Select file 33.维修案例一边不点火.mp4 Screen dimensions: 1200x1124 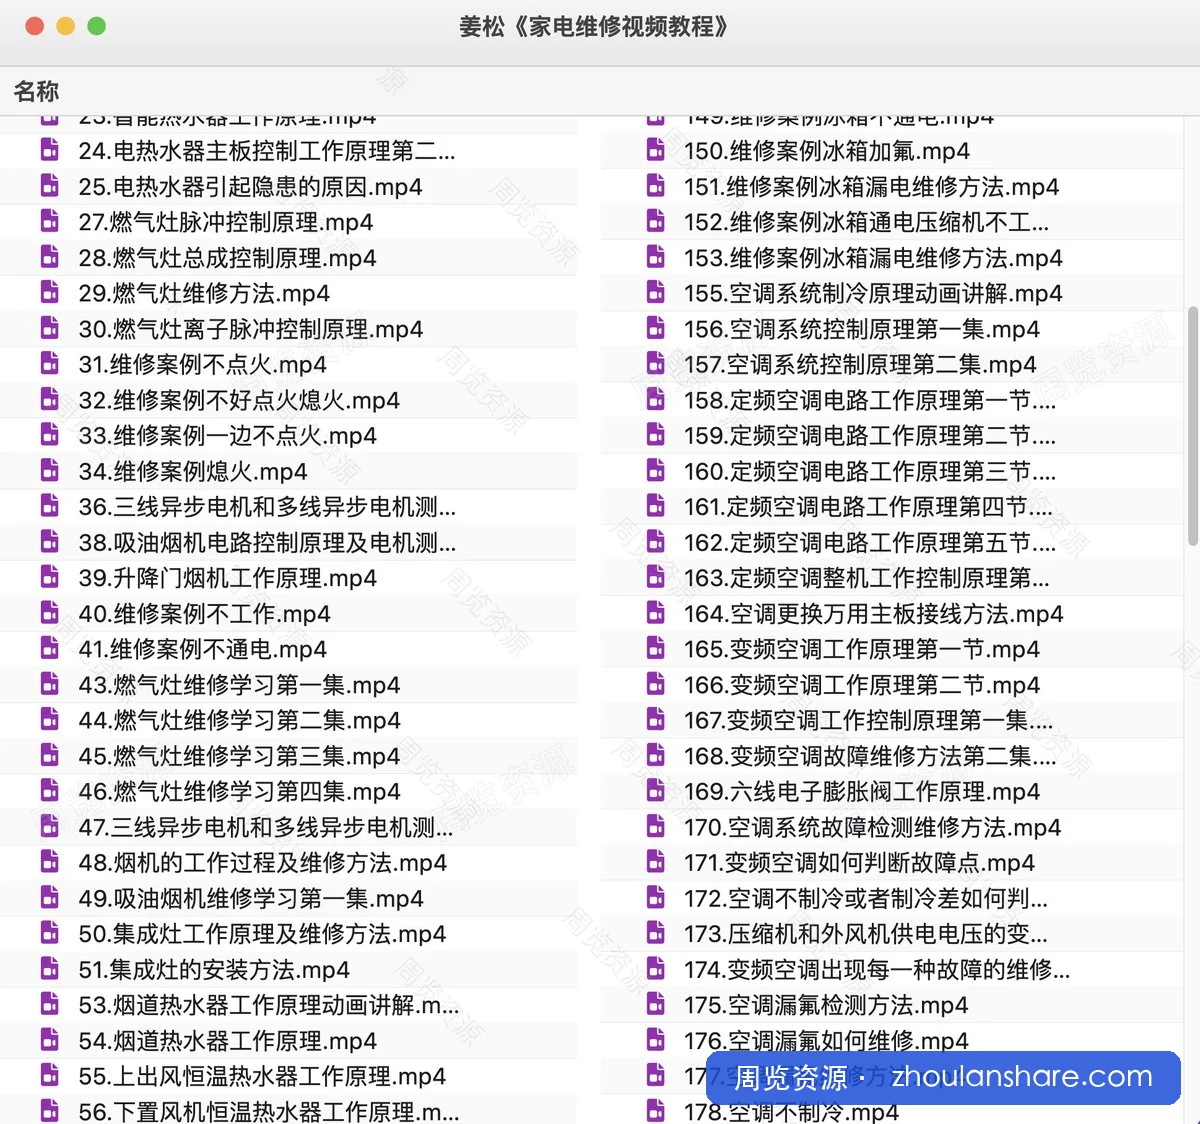227,436
